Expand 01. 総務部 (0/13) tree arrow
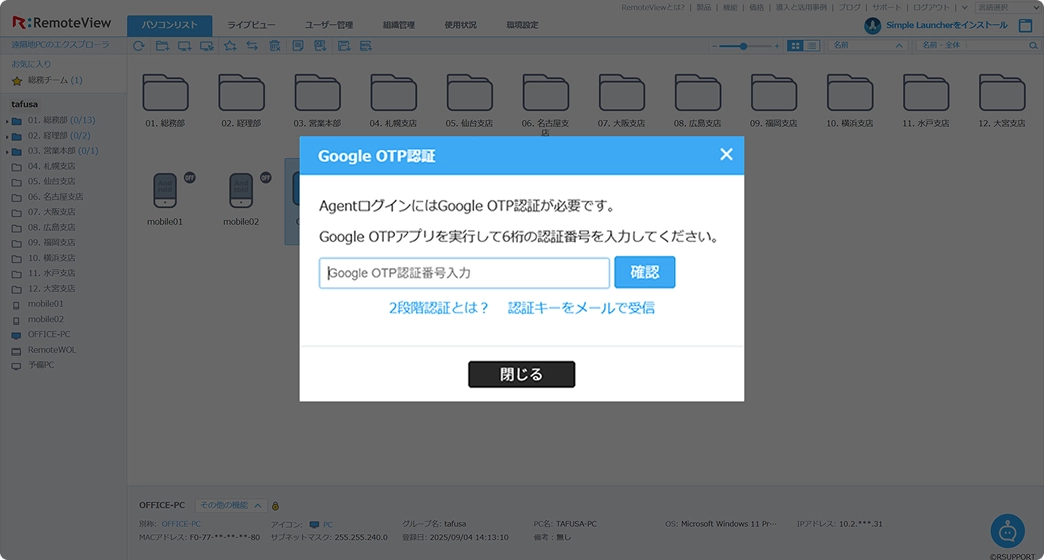1044x560 pixels. click(7, 121)
